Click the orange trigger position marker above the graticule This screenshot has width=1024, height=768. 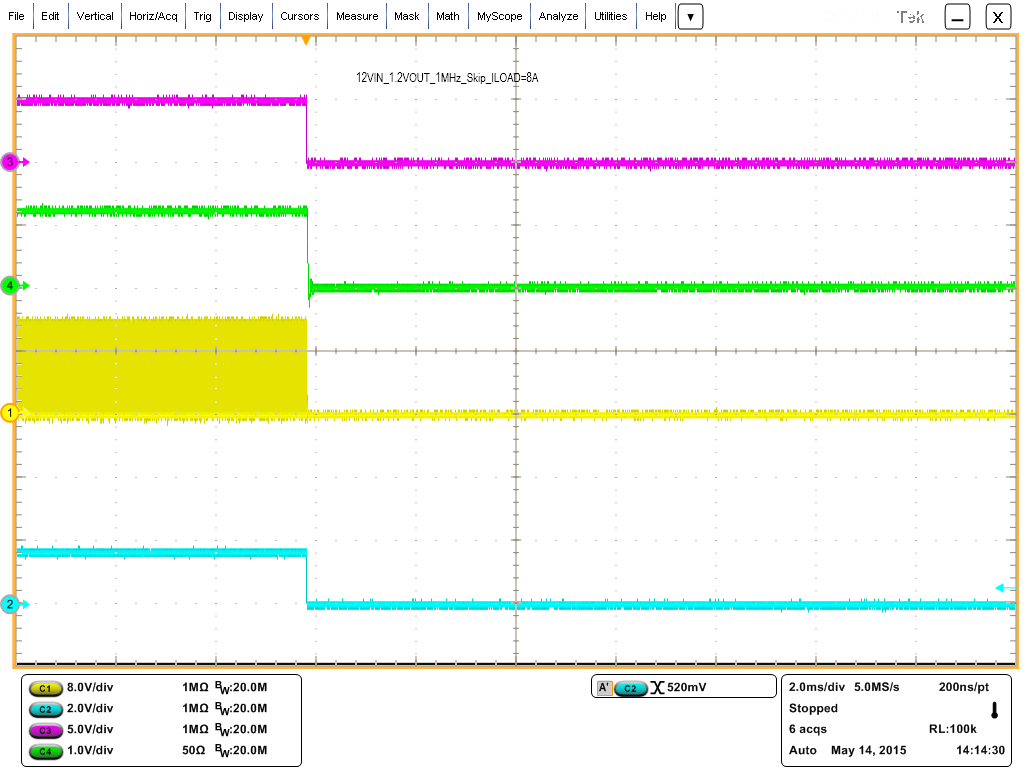tap(306, 40)
